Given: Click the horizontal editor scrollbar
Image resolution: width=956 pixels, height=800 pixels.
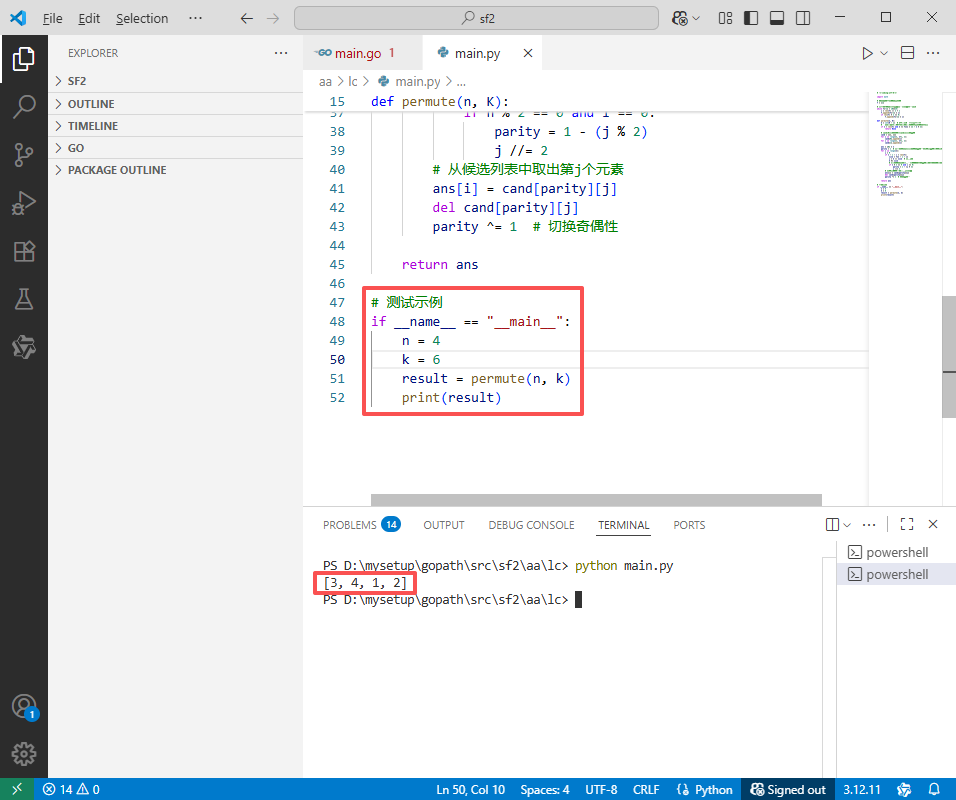Looking at the screenshot, I should [596, 500].
